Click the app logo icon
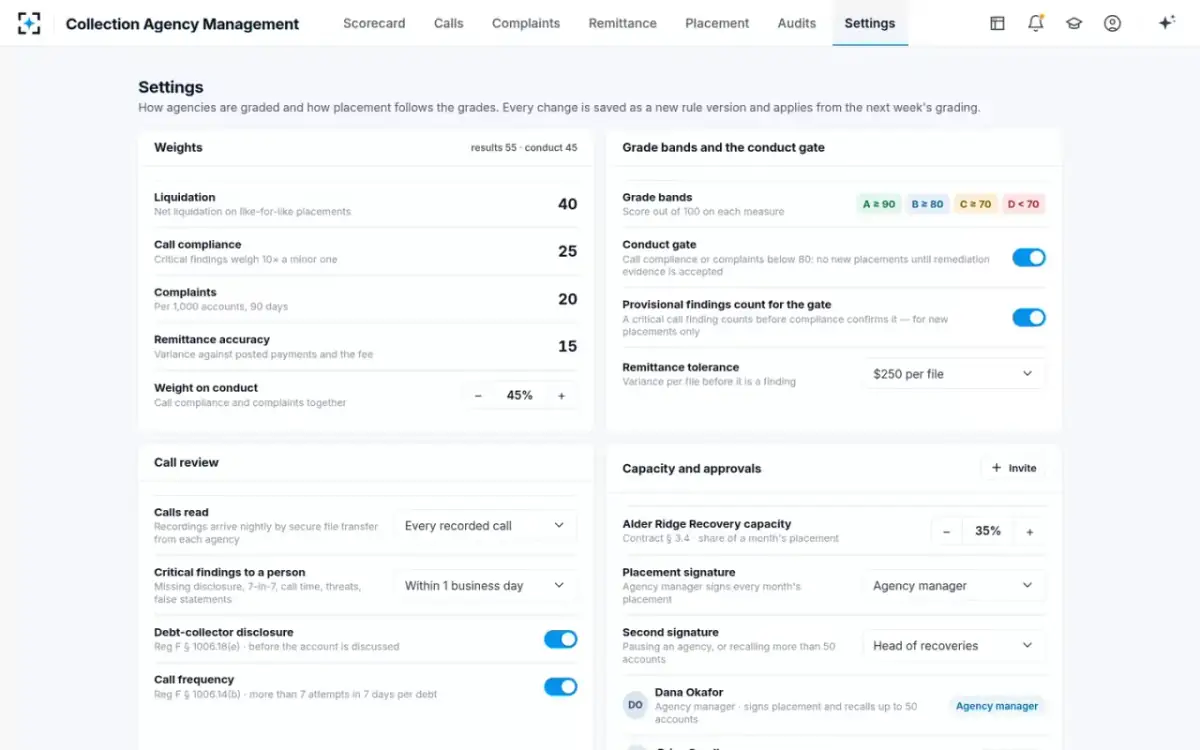Screen dimensions: 1200x750 coord(29,23)
